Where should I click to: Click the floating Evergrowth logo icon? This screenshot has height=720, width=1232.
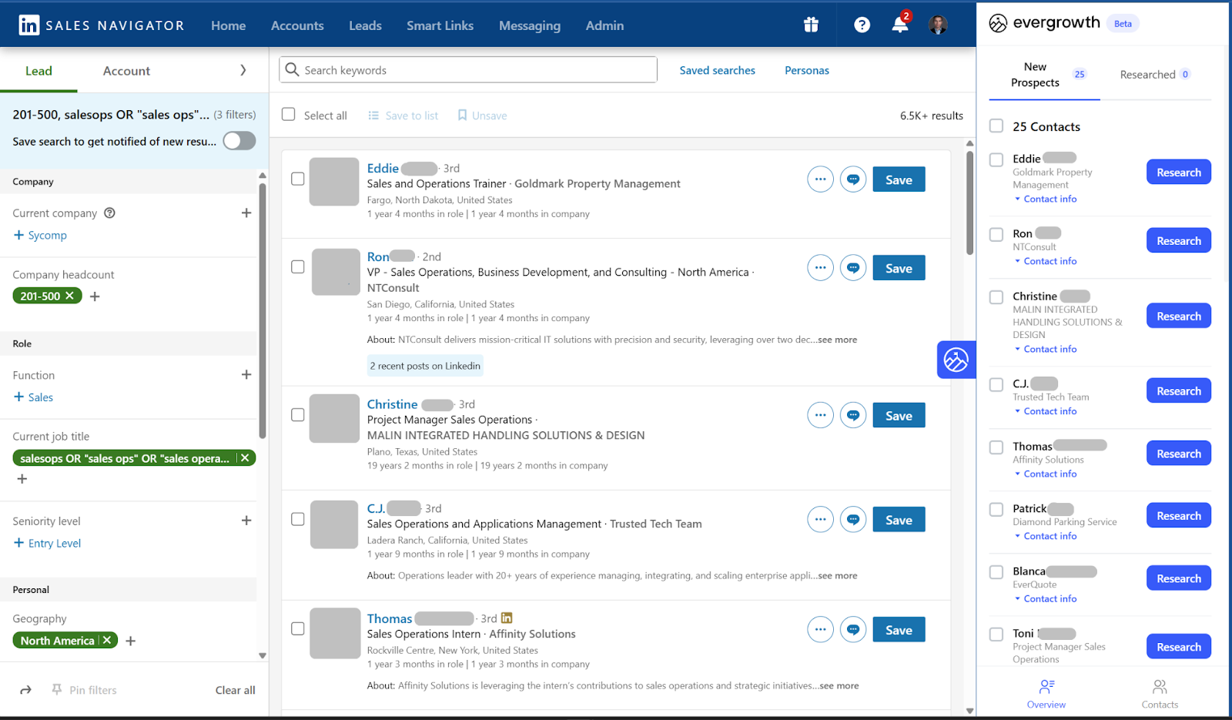[x=956, y=359]
